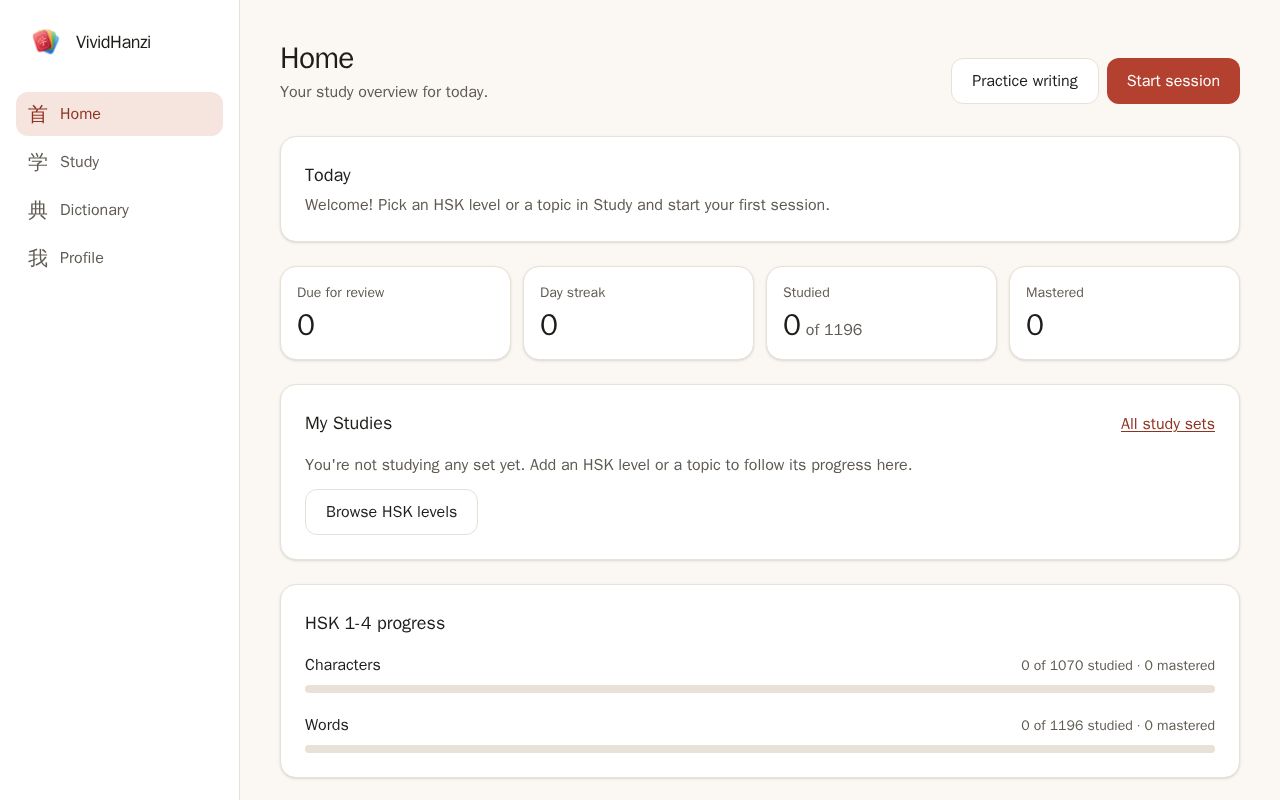Click the VividHanzi logo icon
Image resolution: width=1280 pixels, height=800 pixels.
pos(46,42)
